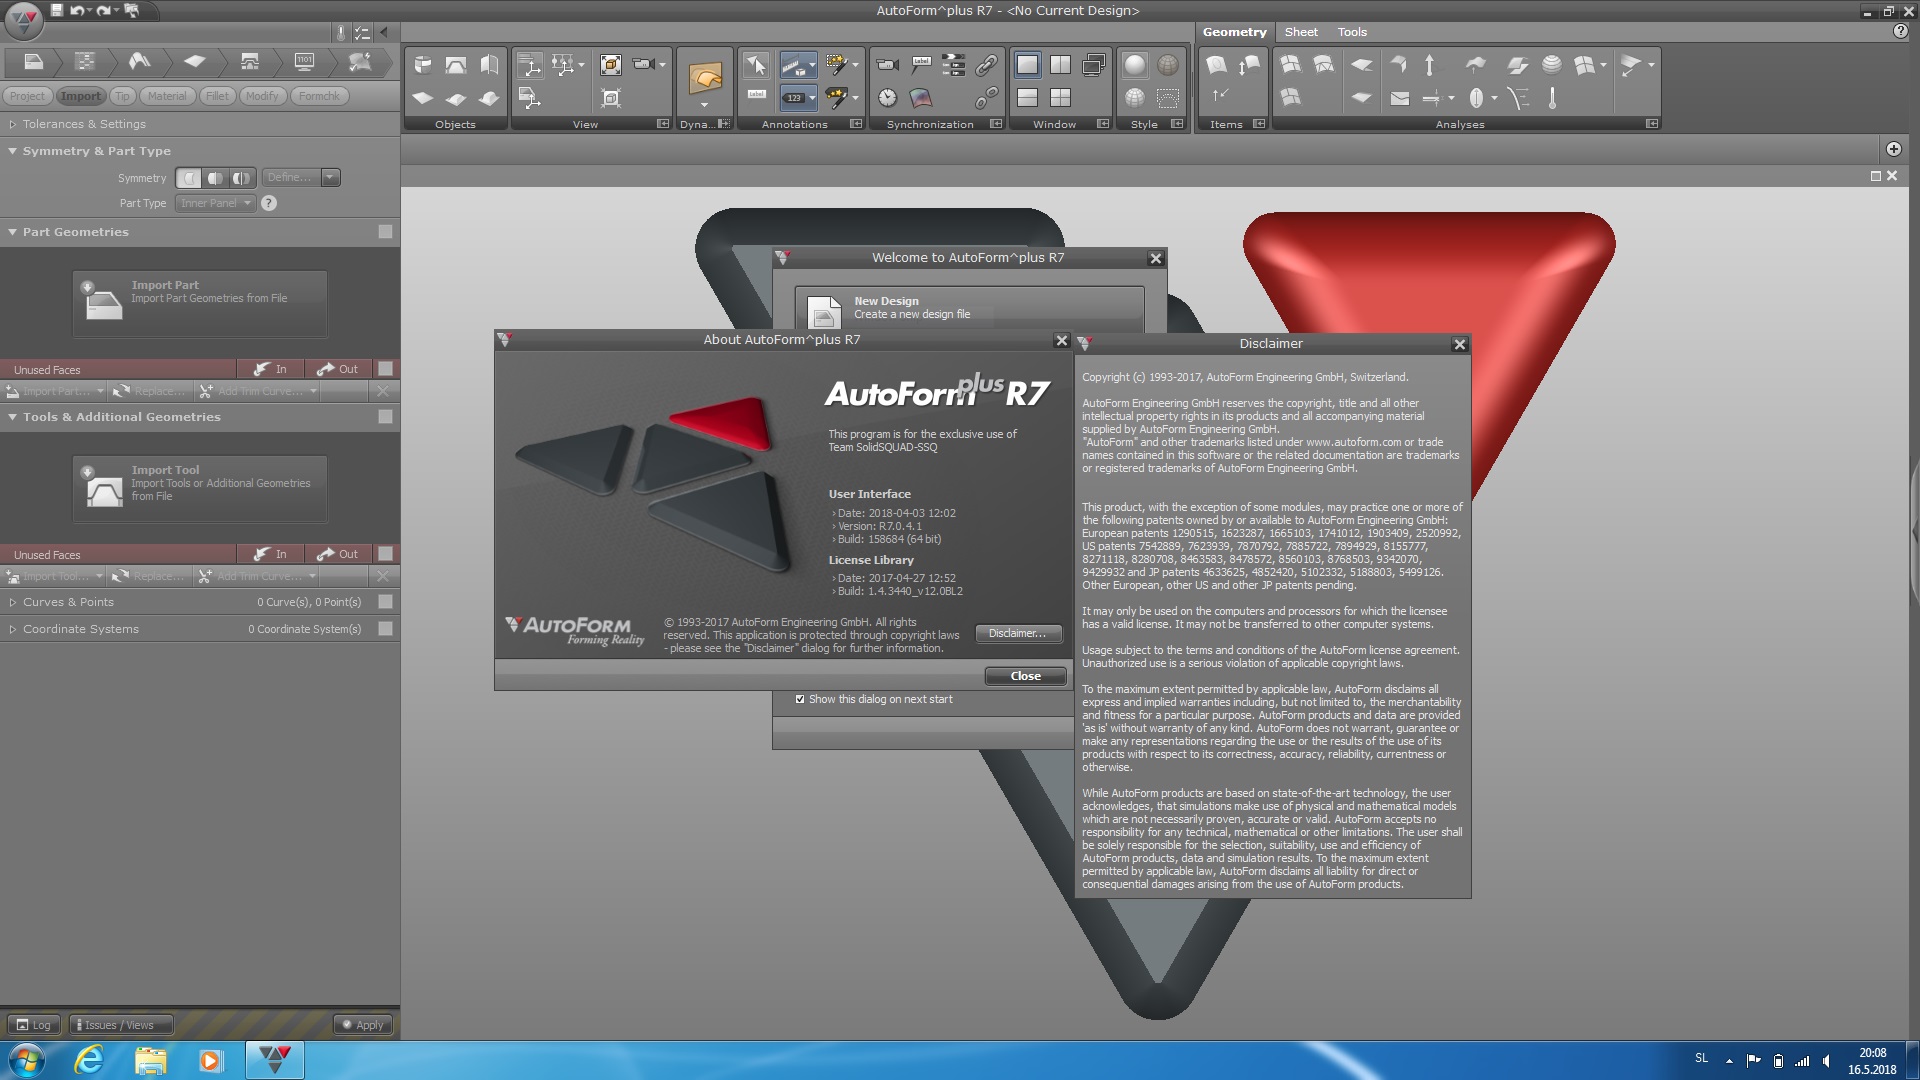Viewport: 1920px width, 1080px height.
Task: Click Import Part geometries from file
Action: (x=200, y=303)
